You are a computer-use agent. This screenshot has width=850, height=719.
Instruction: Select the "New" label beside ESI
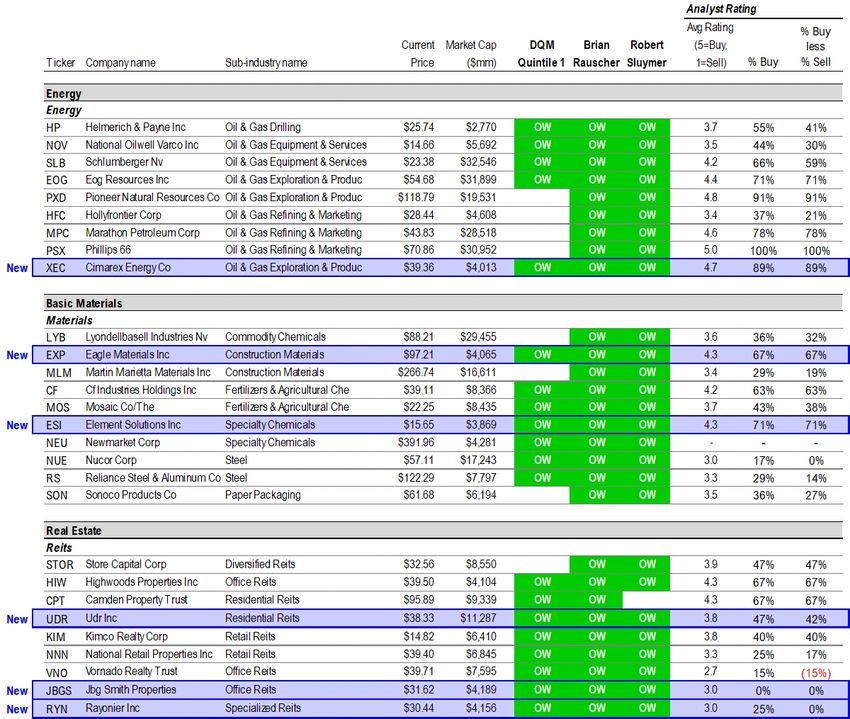[x=17, y=425]
